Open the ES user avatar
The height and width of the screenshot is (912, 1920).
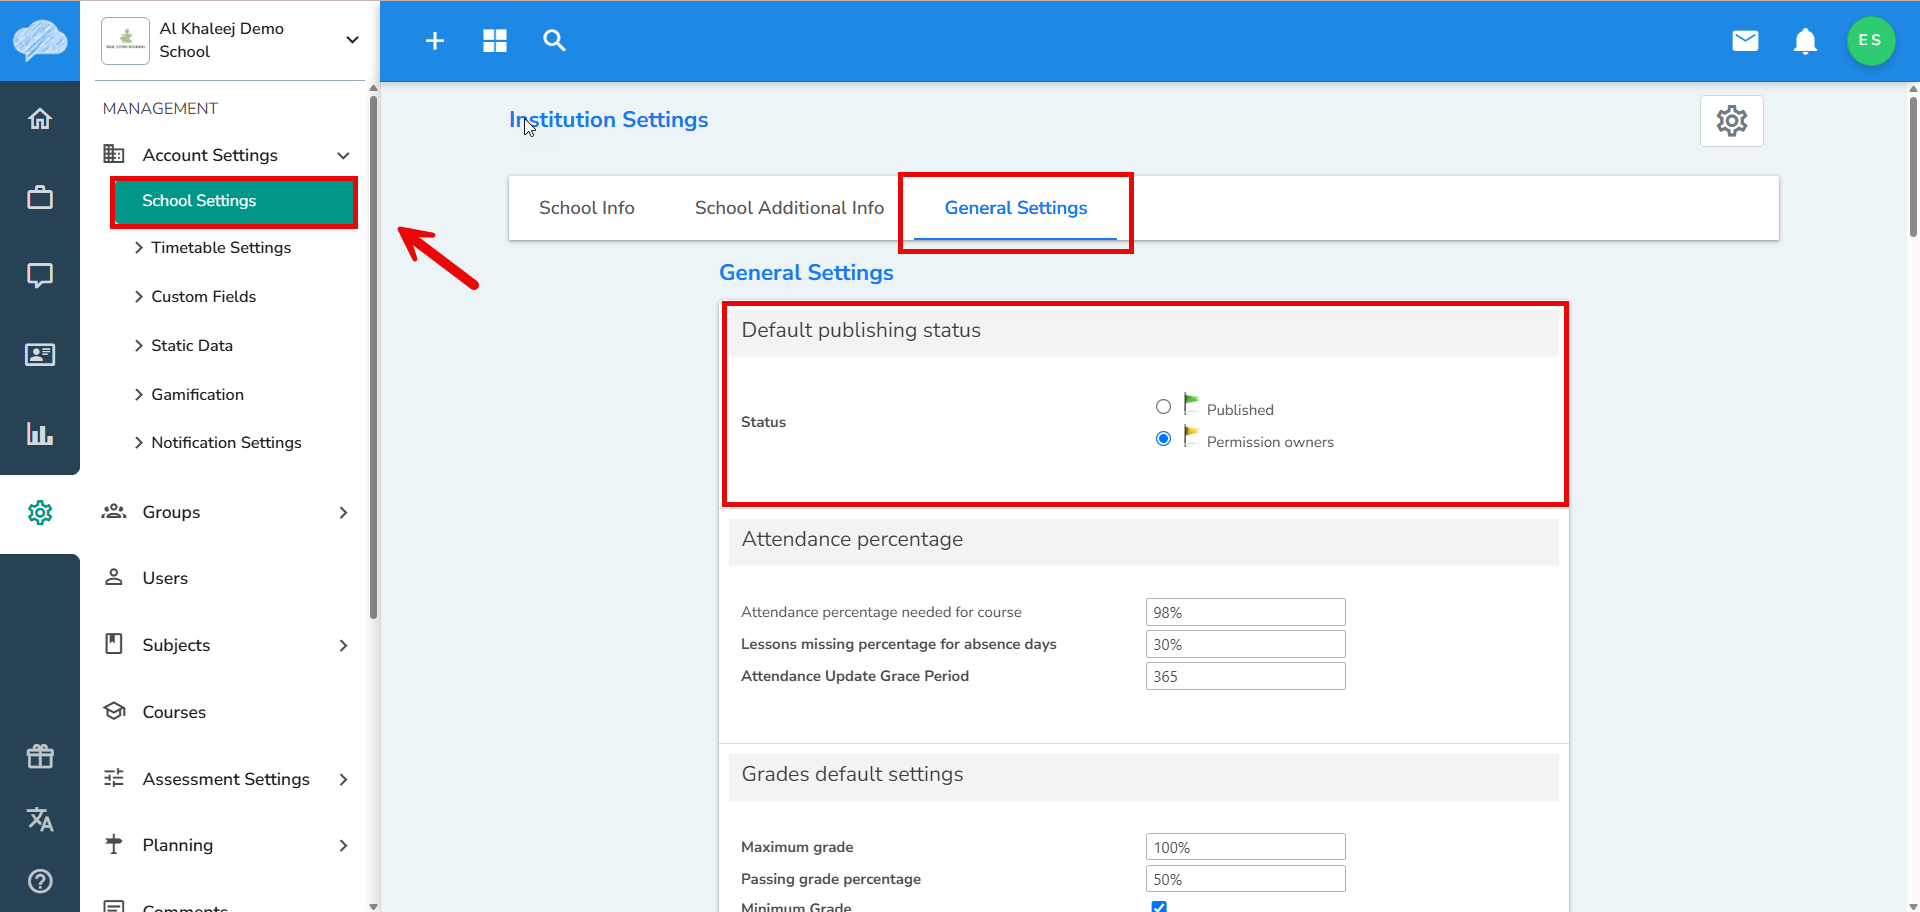coord(1870,41)
